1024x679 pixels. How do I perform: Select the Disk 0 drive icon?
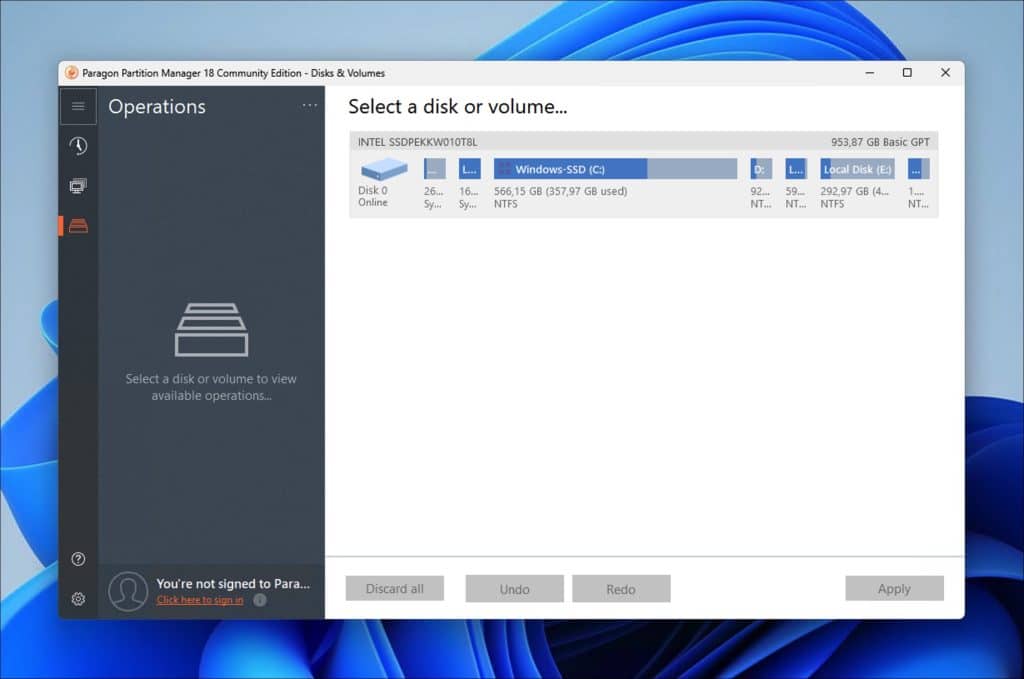coord(384,169)
